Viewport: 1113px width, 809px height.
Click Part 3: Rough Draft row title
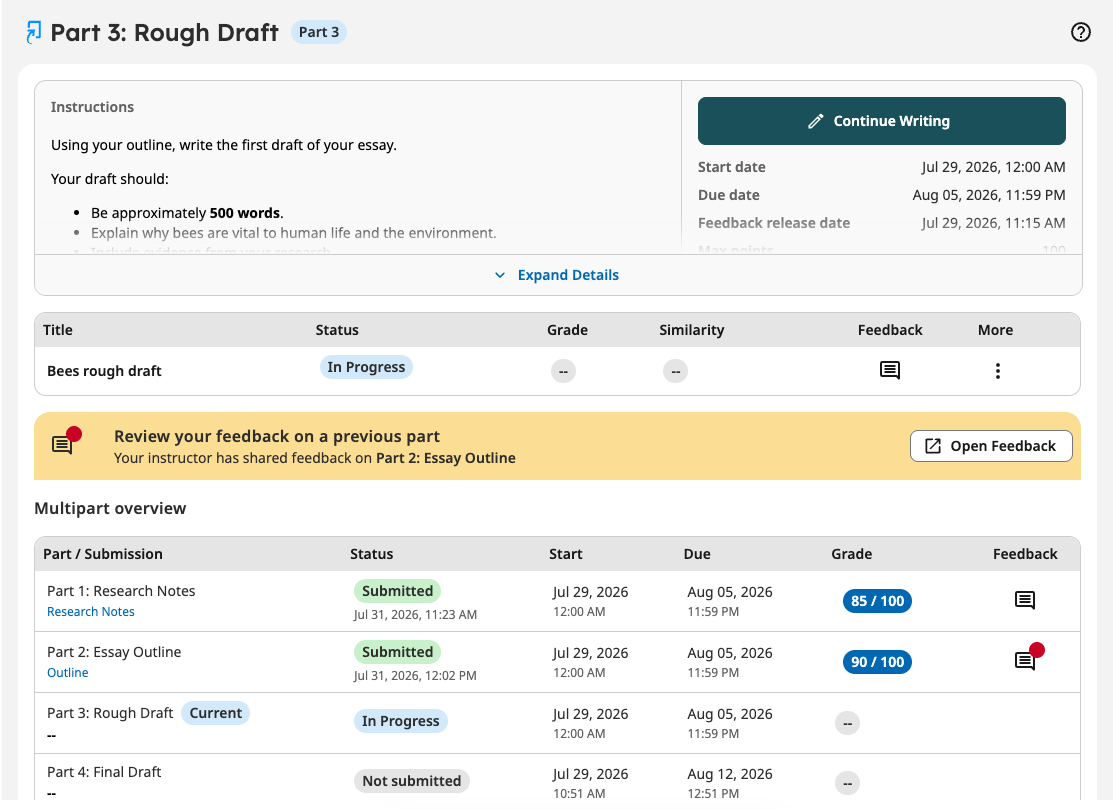tap(110, 713)
